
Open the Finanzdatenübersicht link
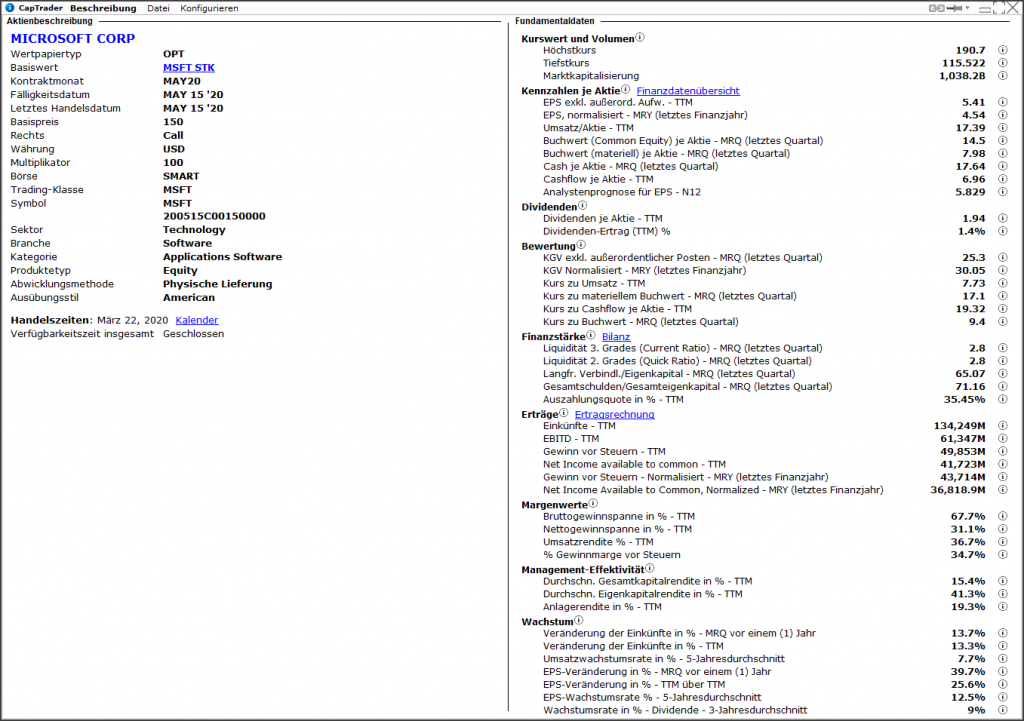click(x=688, y=91)
